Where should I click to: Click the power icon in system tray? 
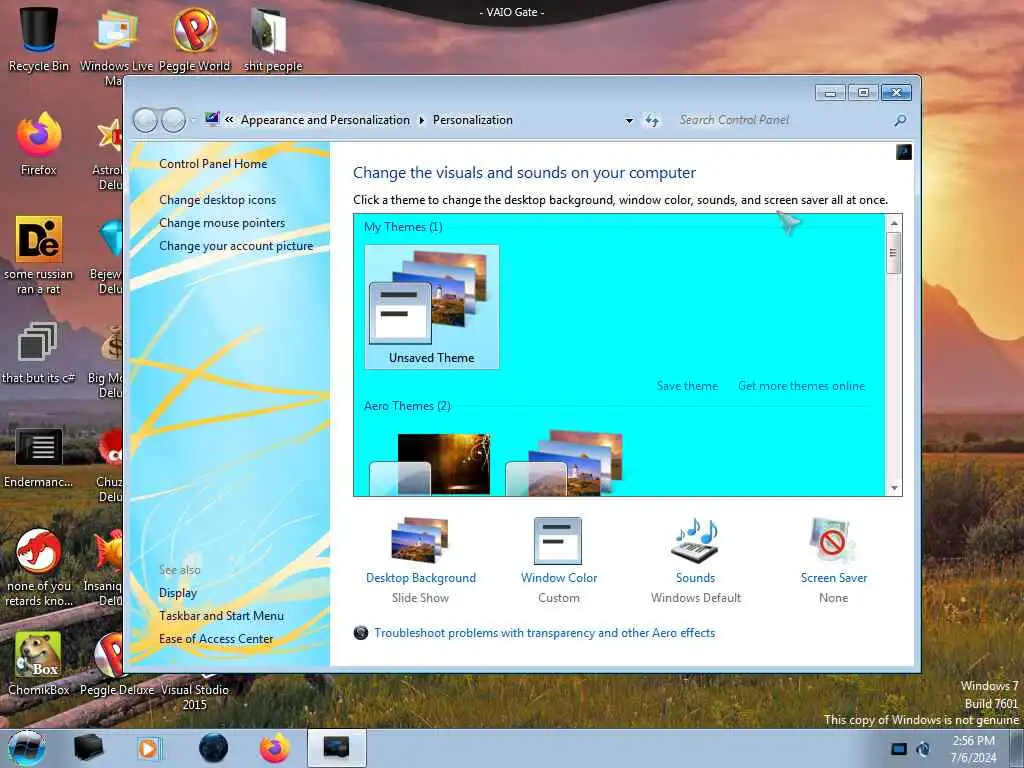pos(923,749)
